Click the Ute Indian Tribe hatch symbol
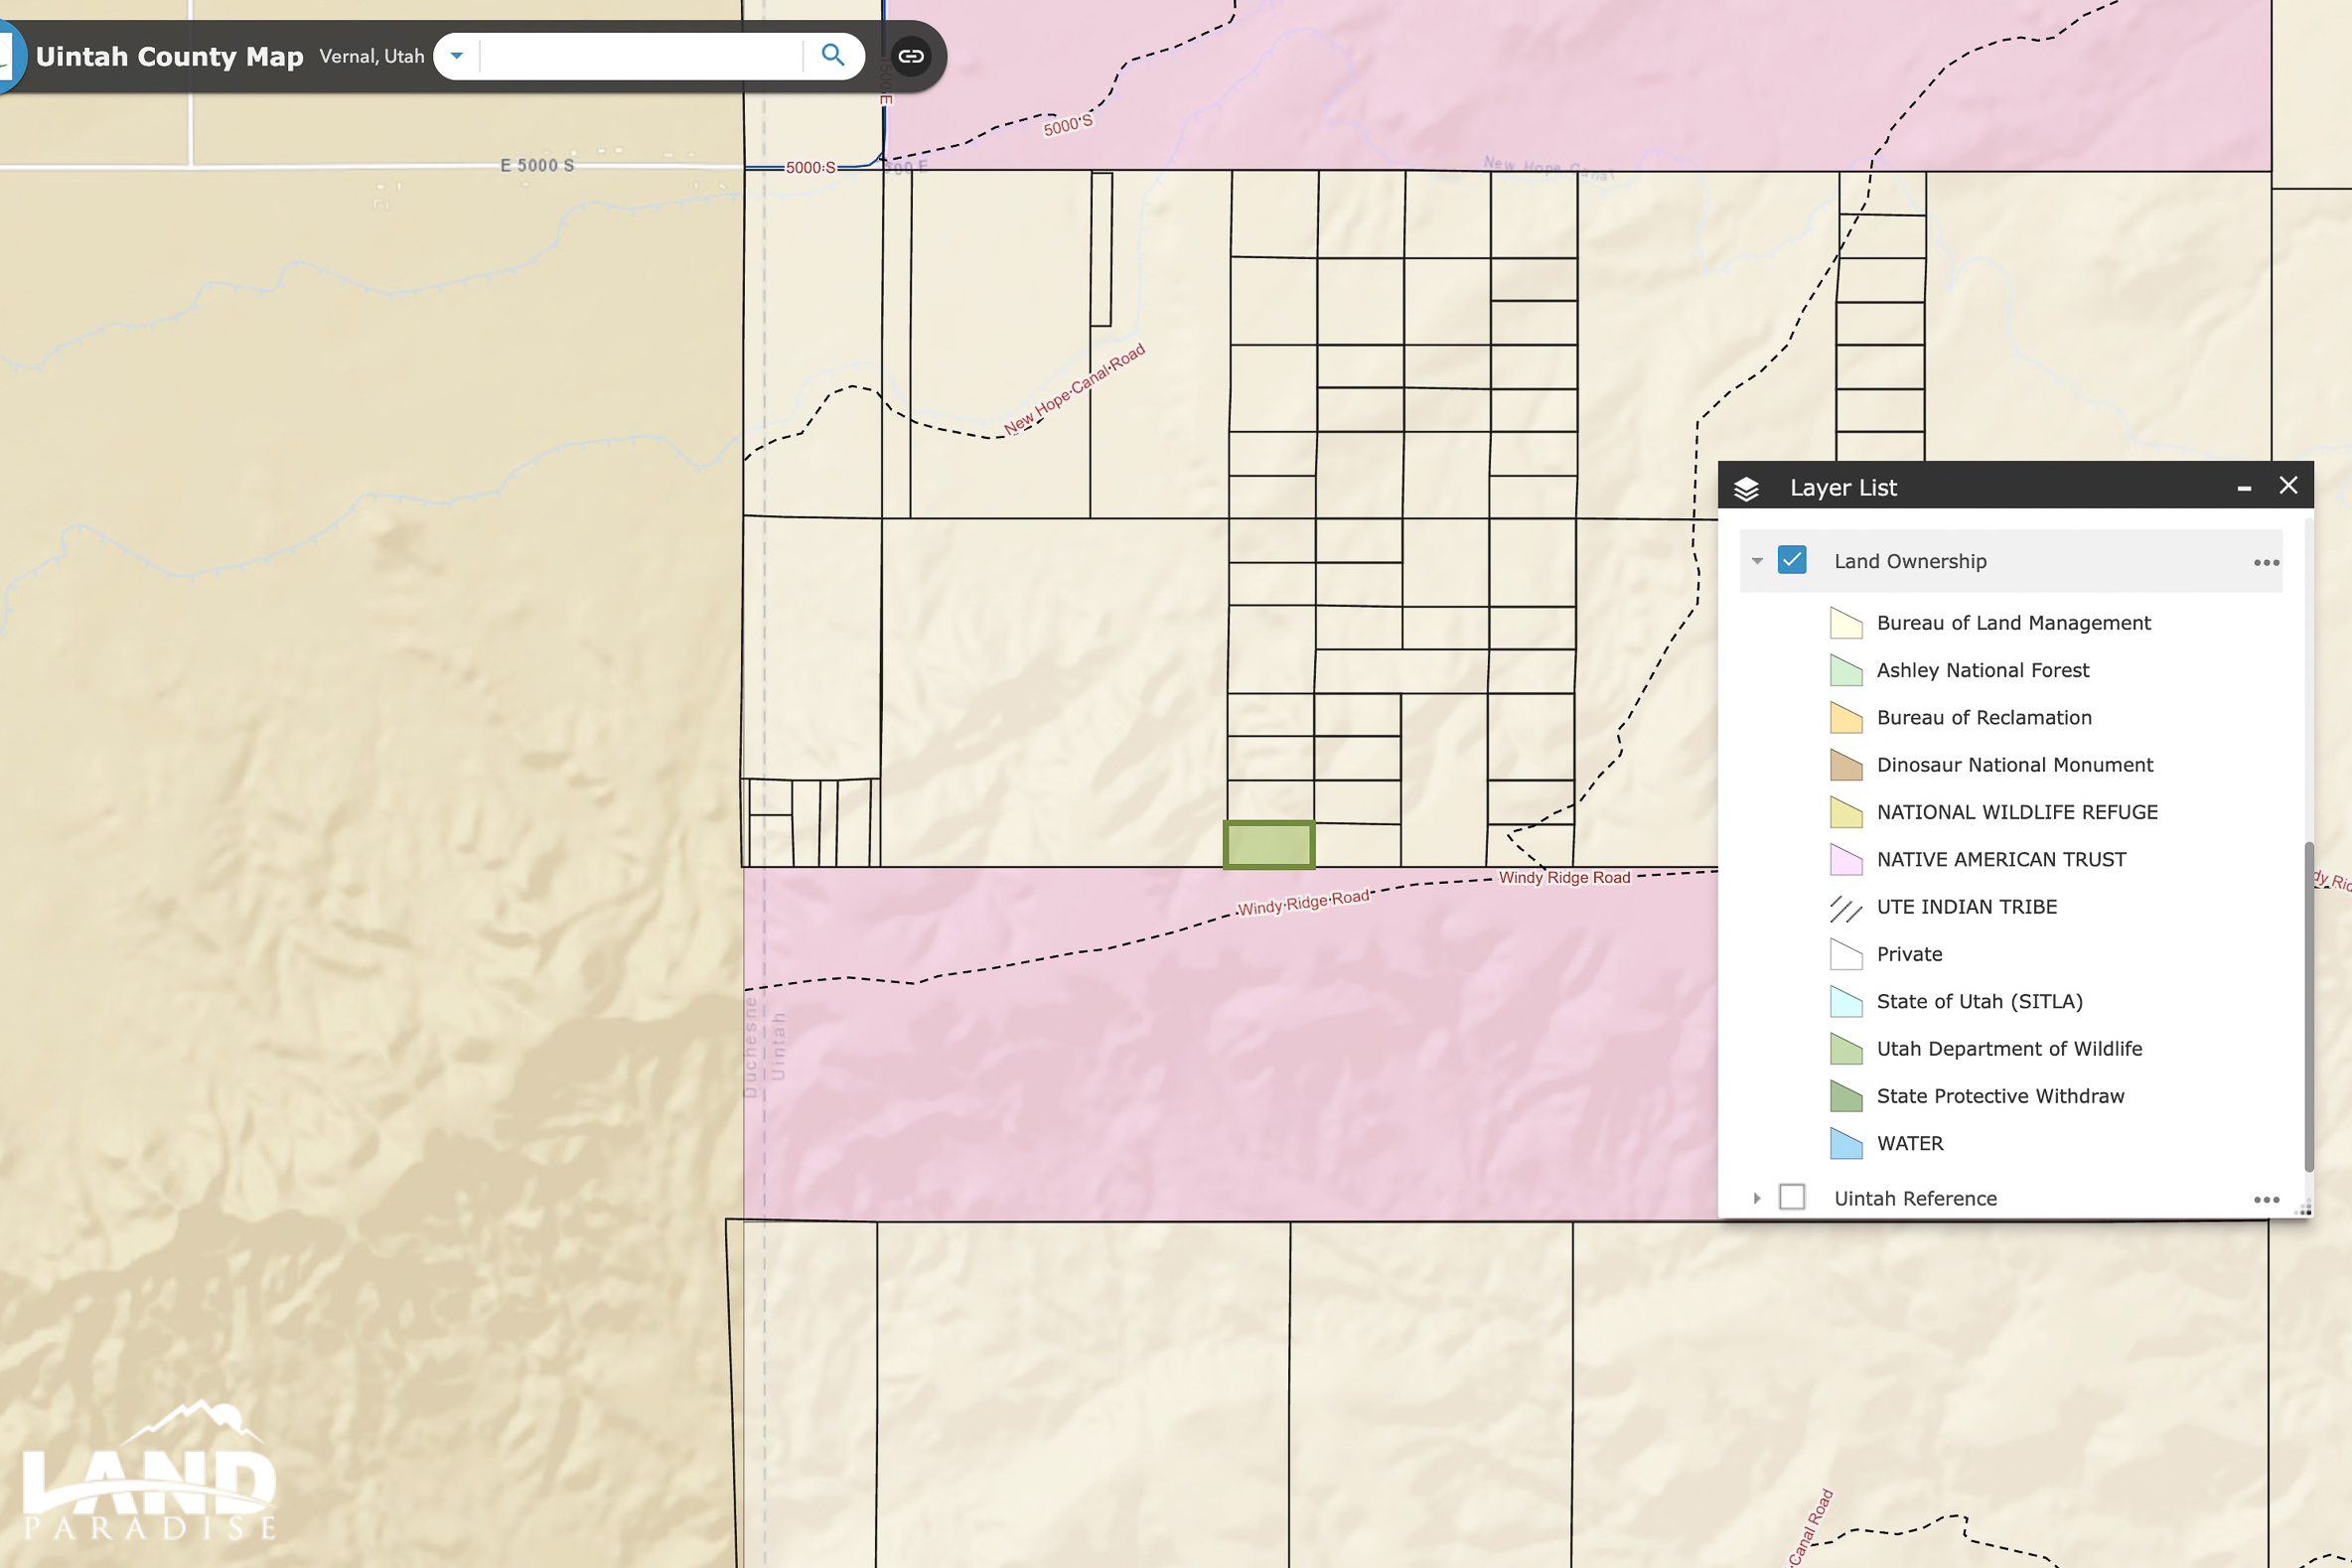This screenshot has width=2352, height=1568. (x=1846, y=908)
